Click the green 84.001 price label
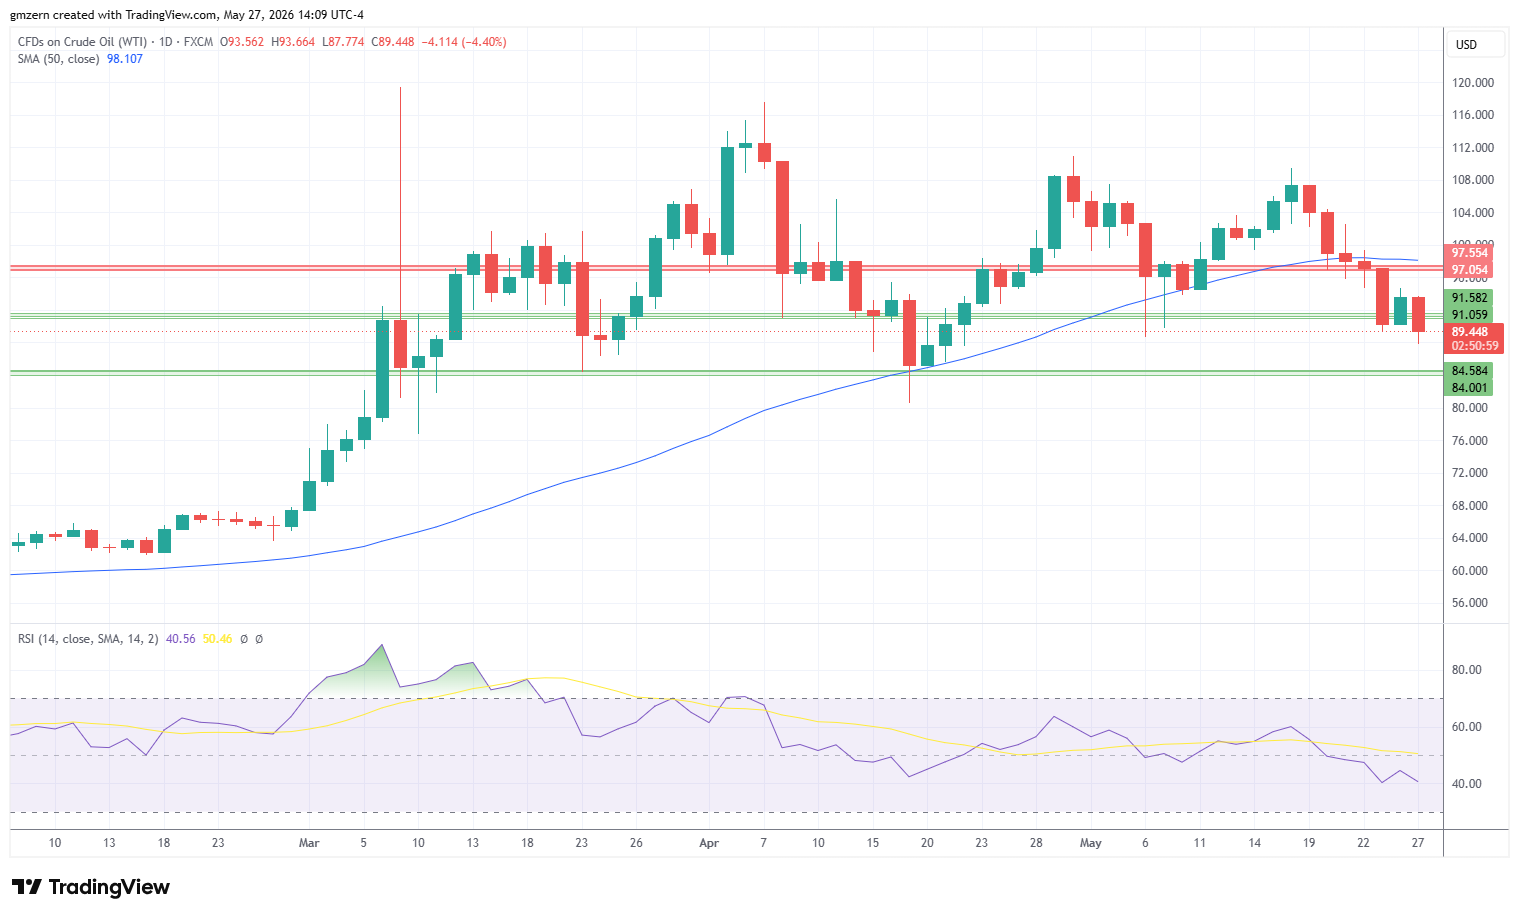 pos(1470,388)
